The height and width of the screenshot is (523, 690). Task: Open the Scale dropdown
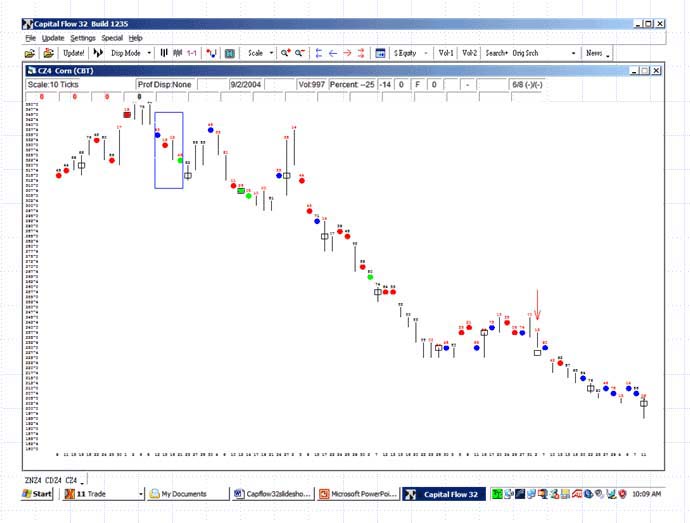(273, 52)
